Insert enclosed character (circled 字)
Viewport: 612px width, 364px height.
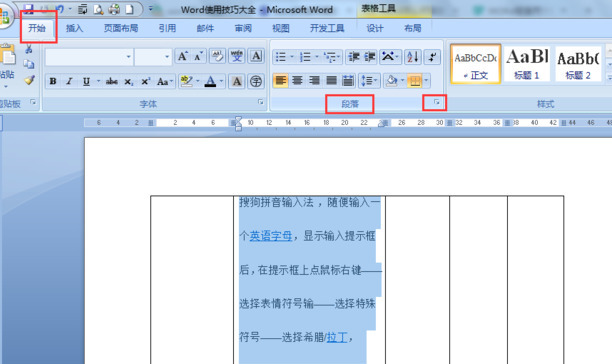256,81
